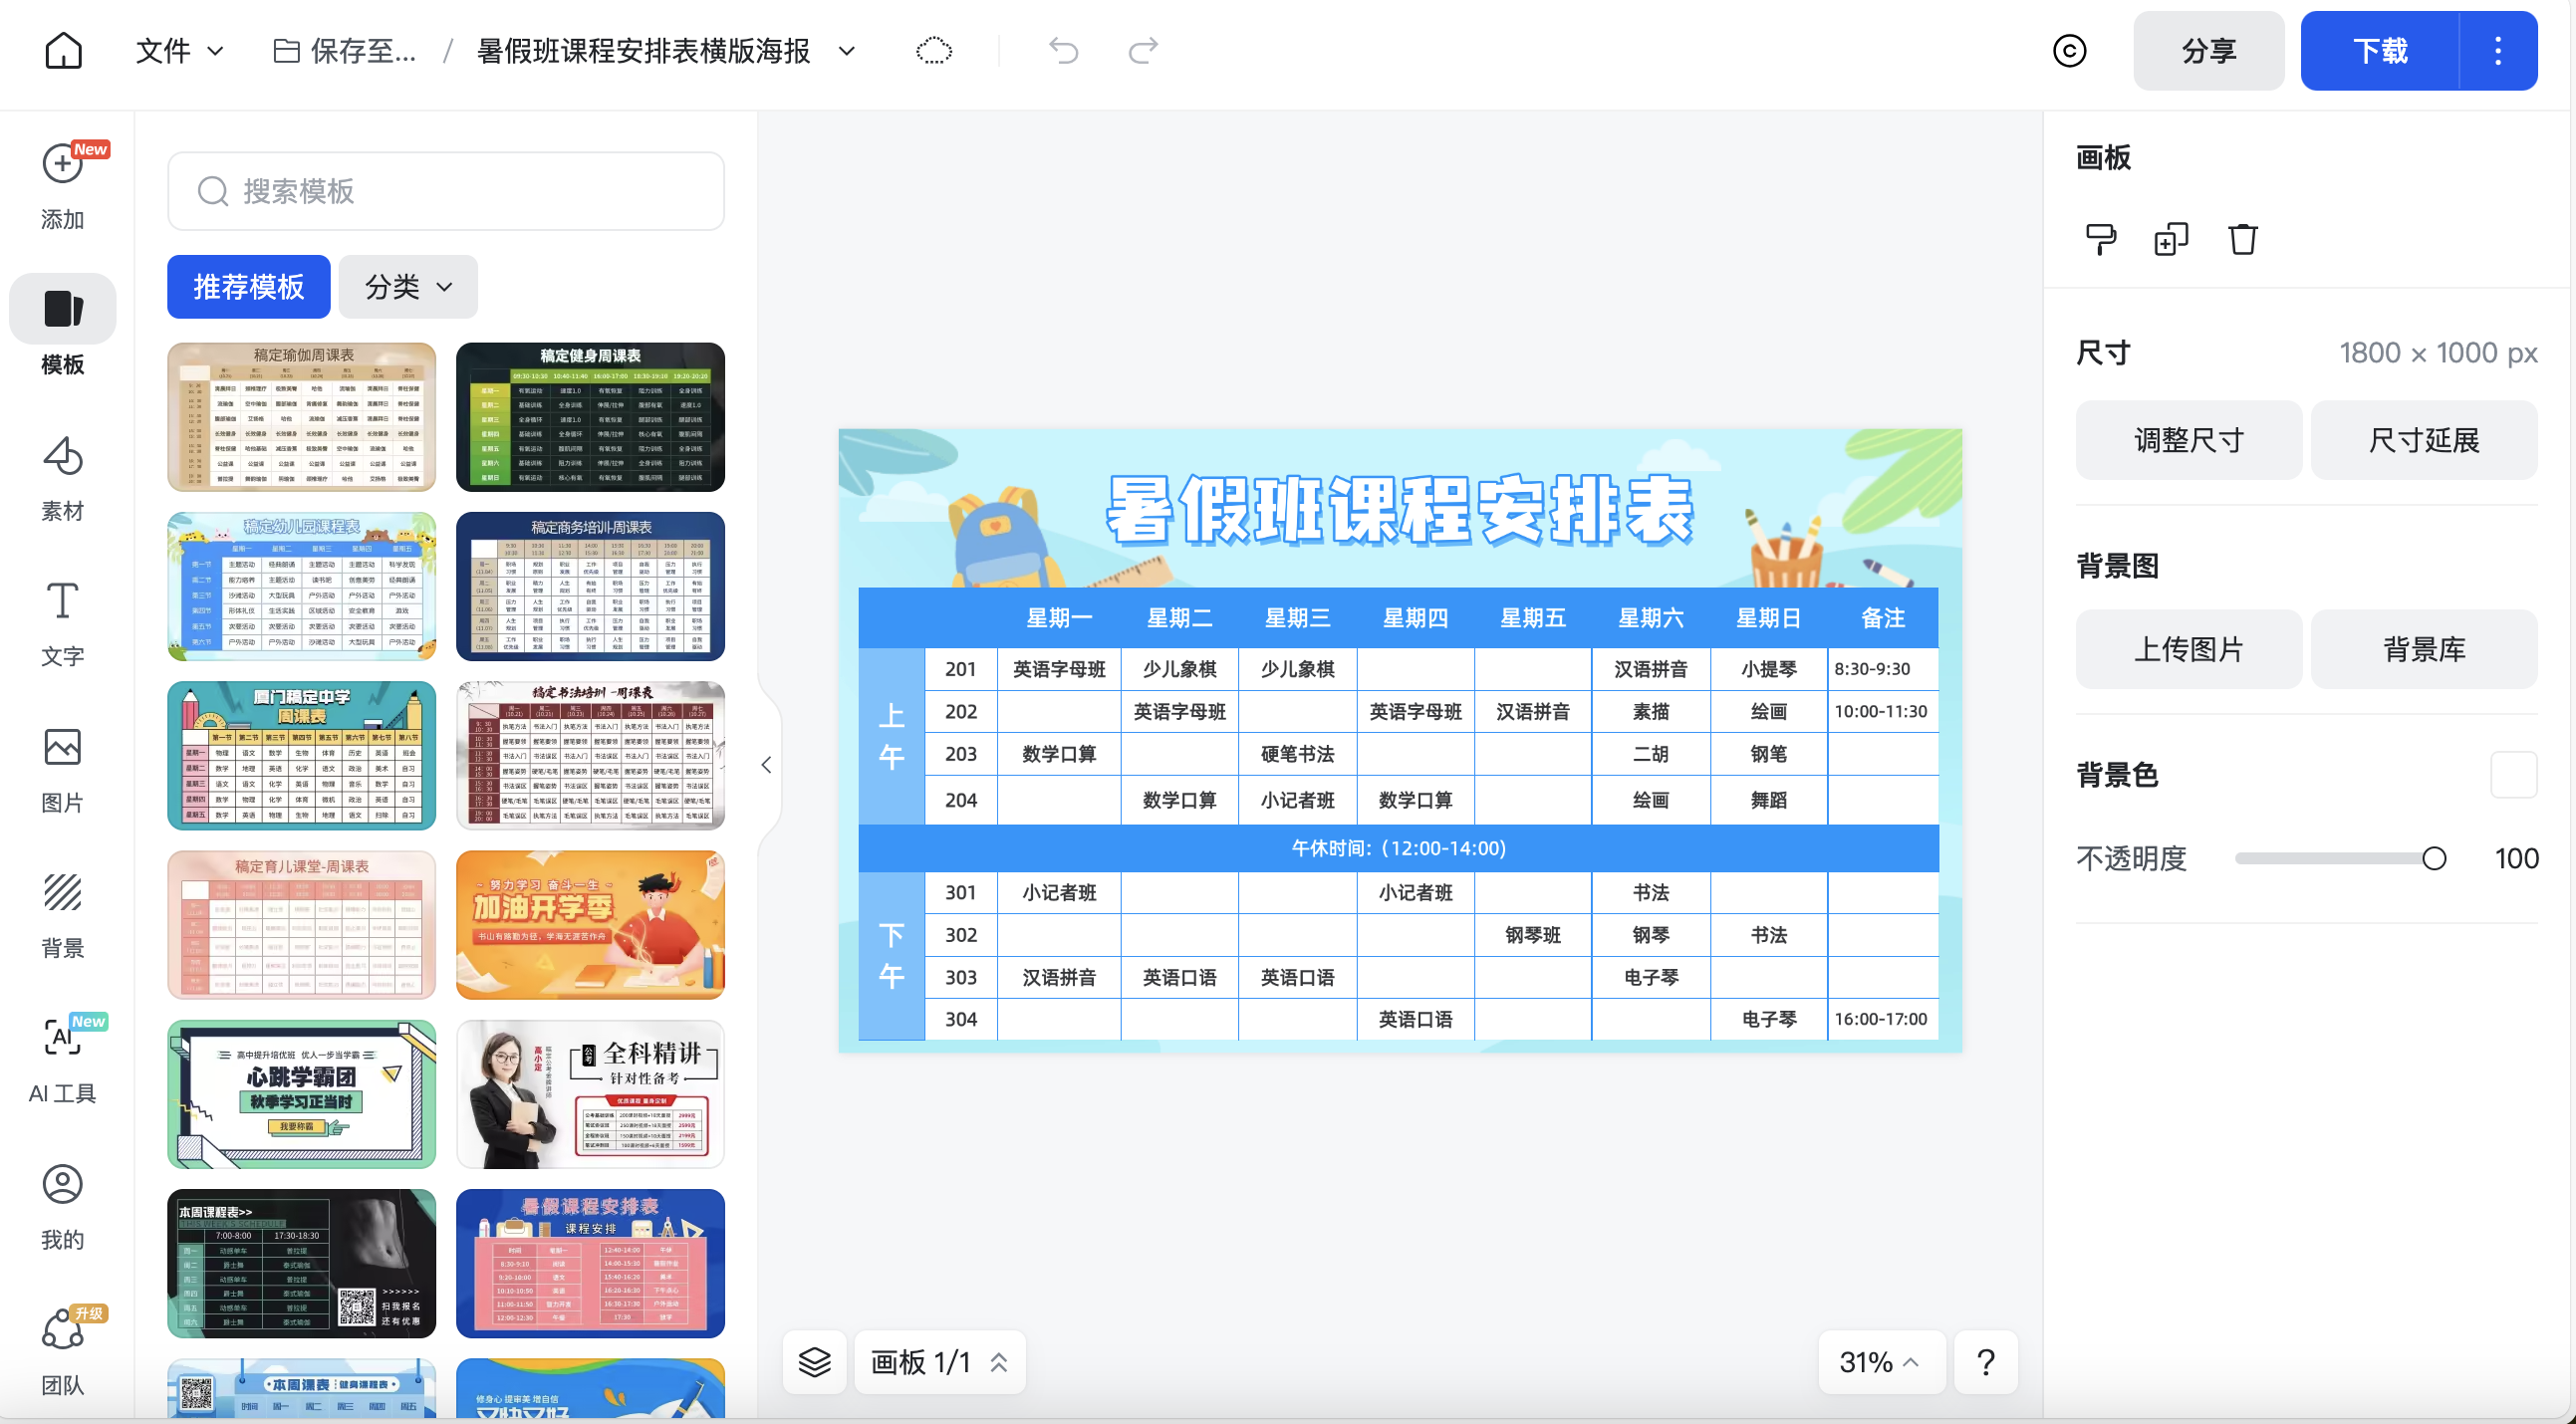Expand the 分类 category dropdown
This screenshot has width=2576, height=1424.
pos(408,287)
